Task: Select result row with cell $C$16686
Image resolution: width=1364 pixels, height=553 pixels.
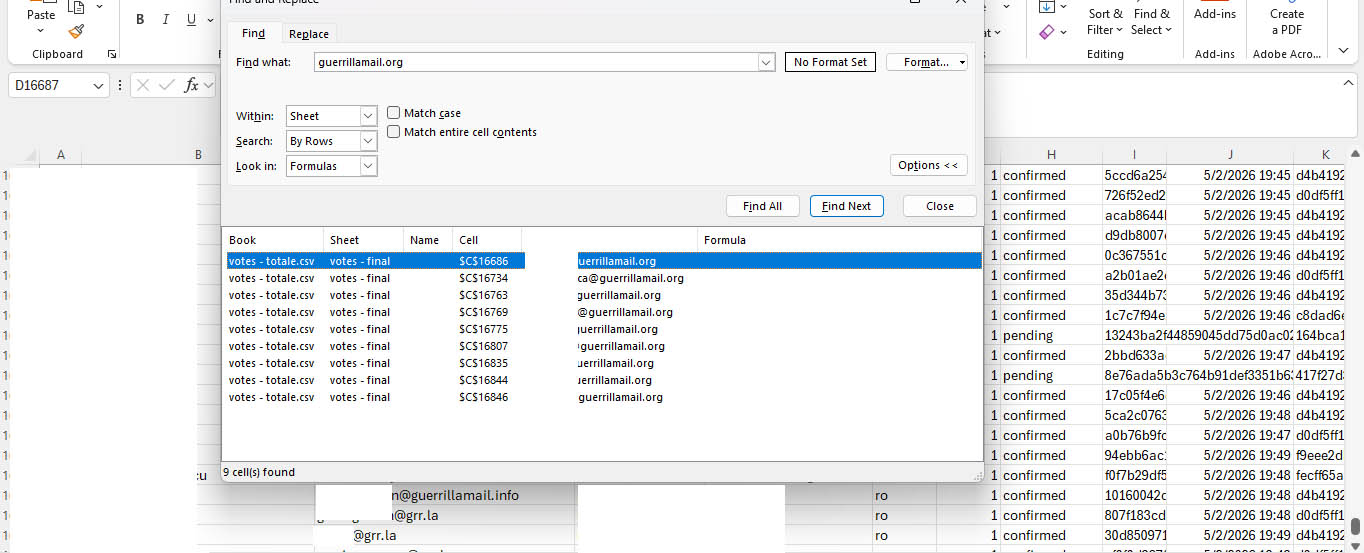Action: tap(602, 261)
